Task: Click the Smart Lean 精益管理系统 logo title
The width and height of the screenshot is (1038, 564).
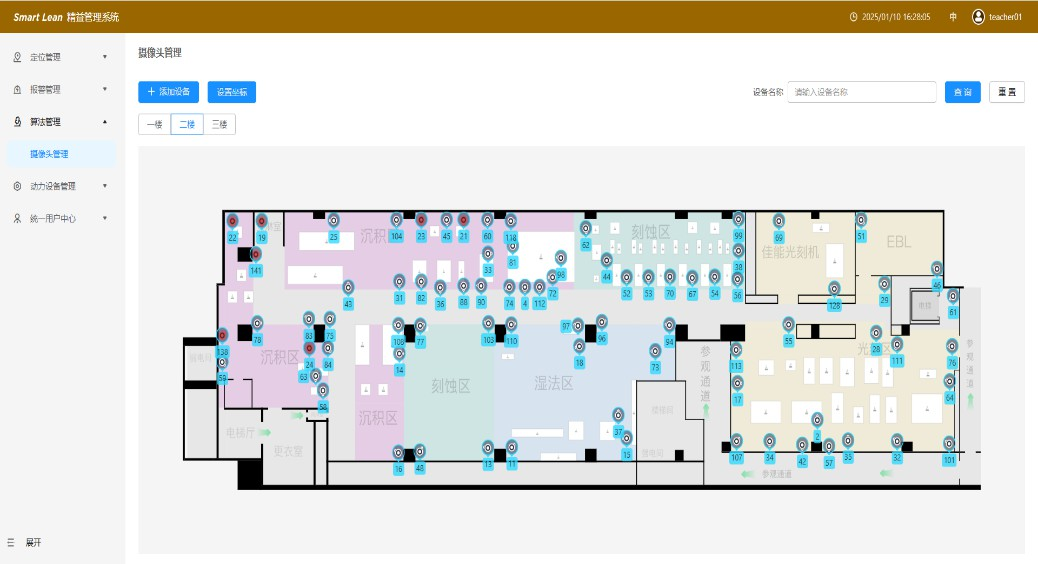Action: coord(66,17)
